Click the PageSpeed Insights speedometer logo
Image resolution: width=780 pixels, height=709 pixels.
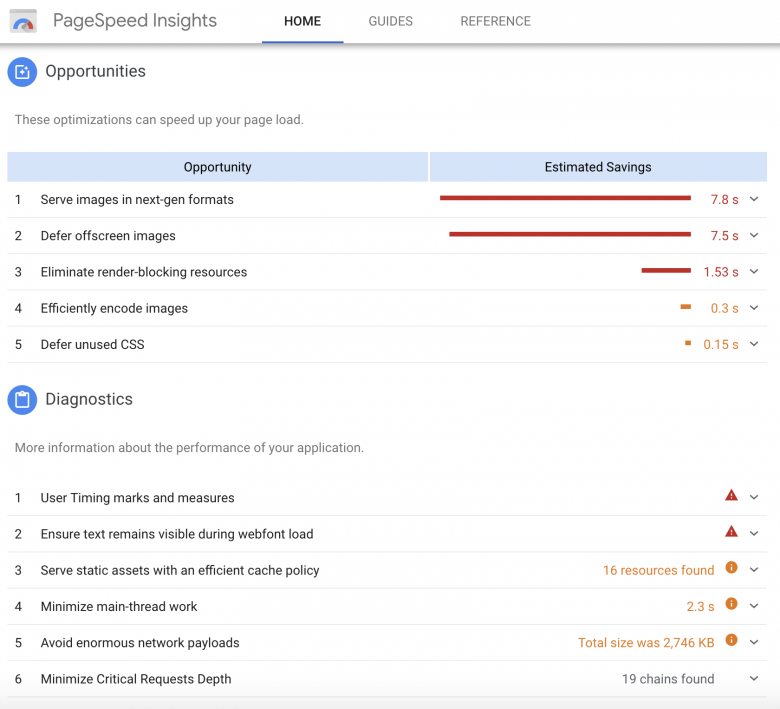point(23,21)
